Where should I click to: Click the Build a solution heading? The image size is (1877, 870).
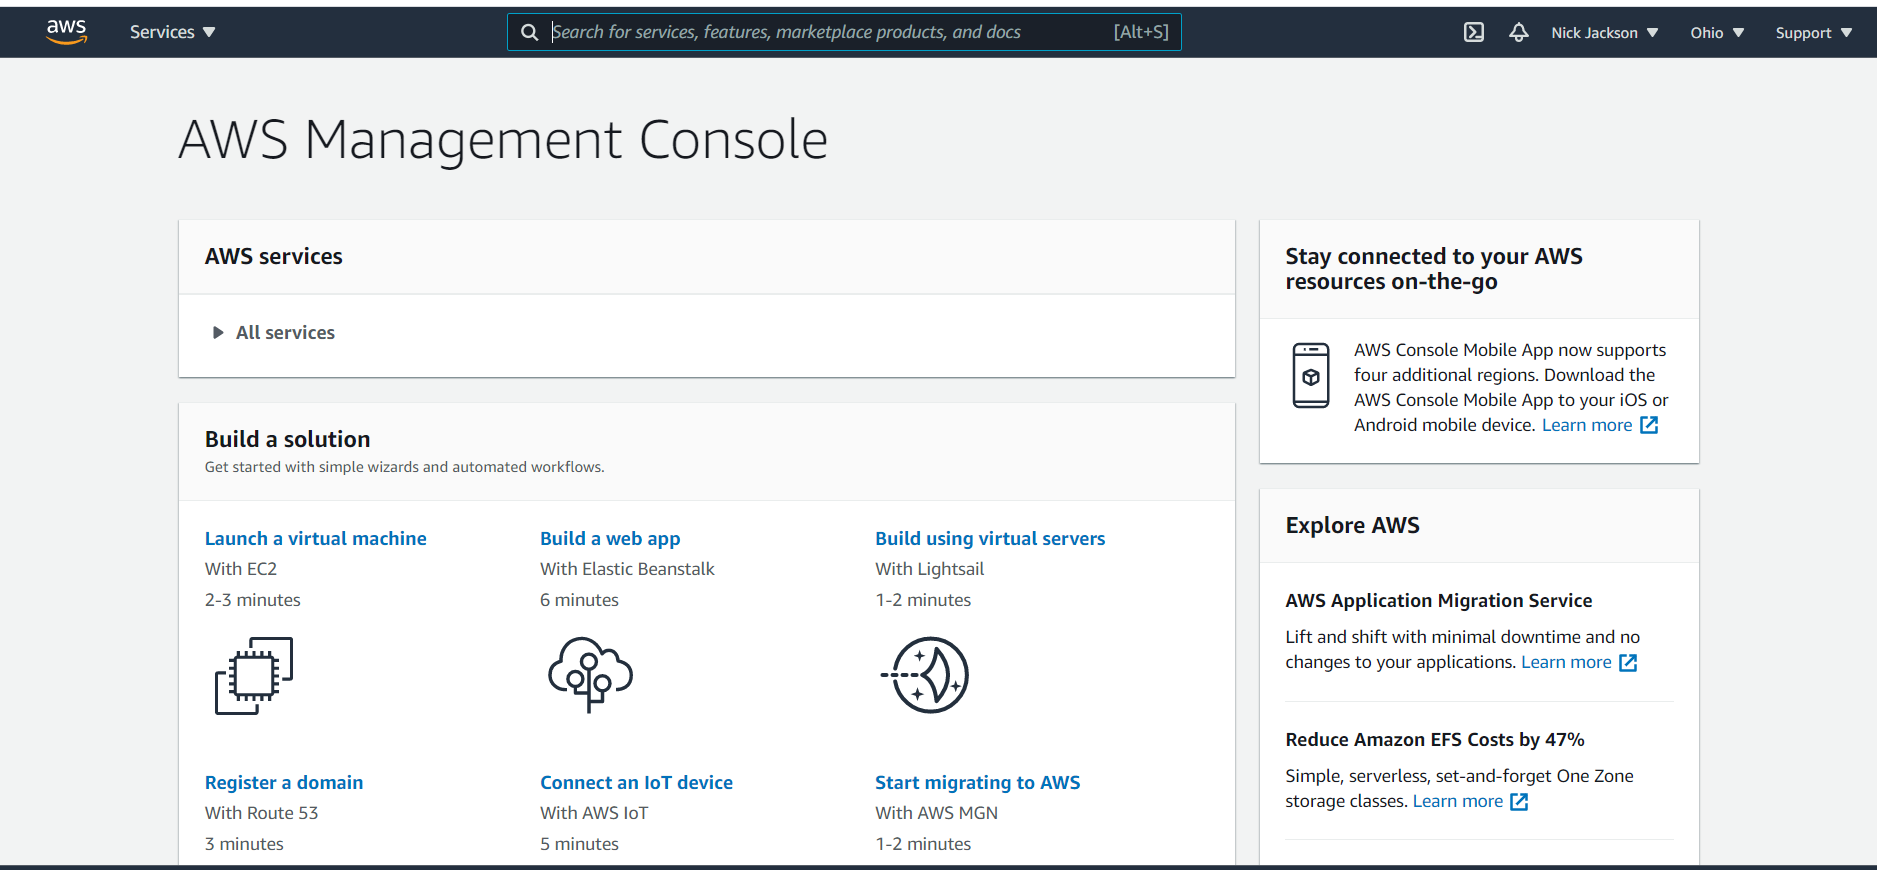(287, 439)
